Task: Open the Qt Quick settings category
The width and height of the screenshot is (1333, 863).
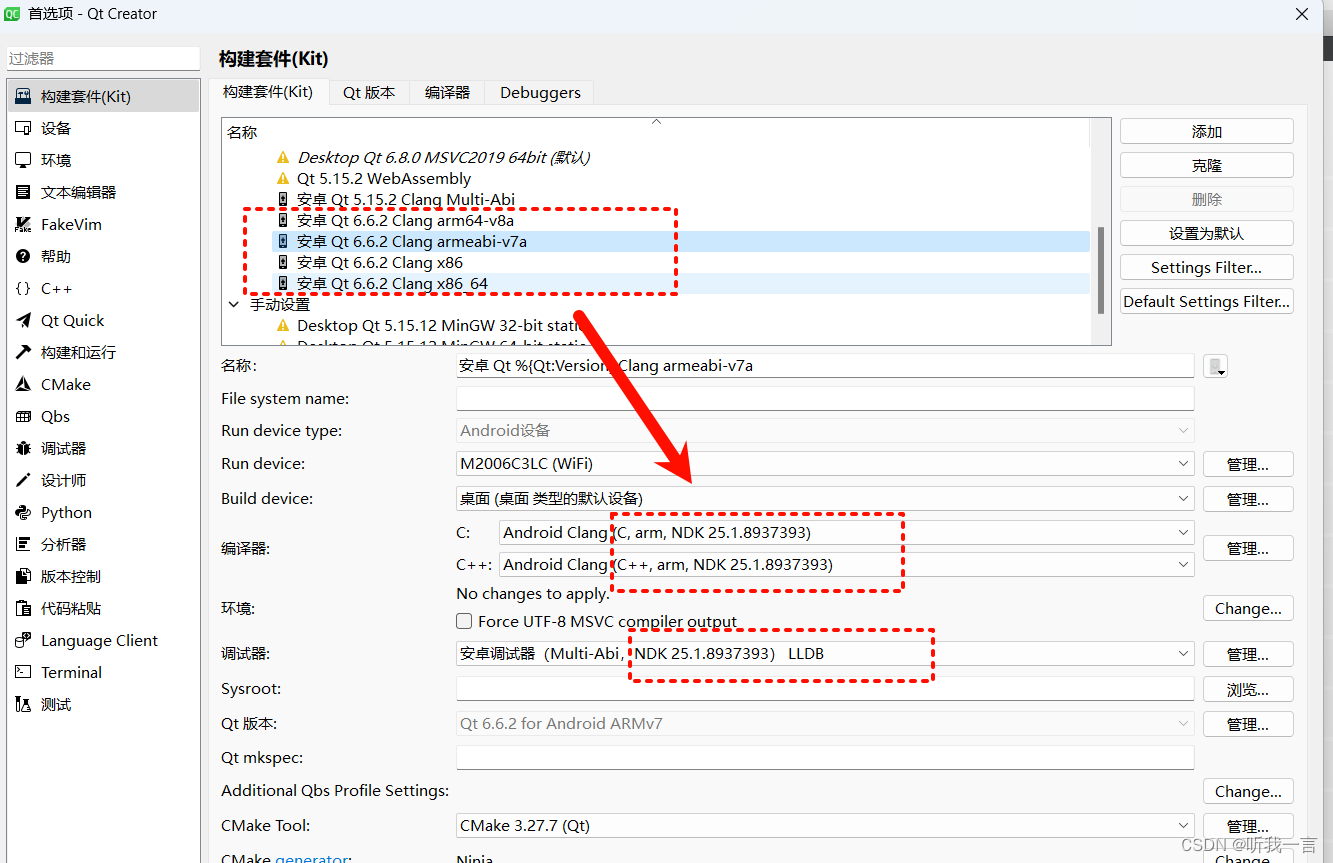Action: click(103, 320)
